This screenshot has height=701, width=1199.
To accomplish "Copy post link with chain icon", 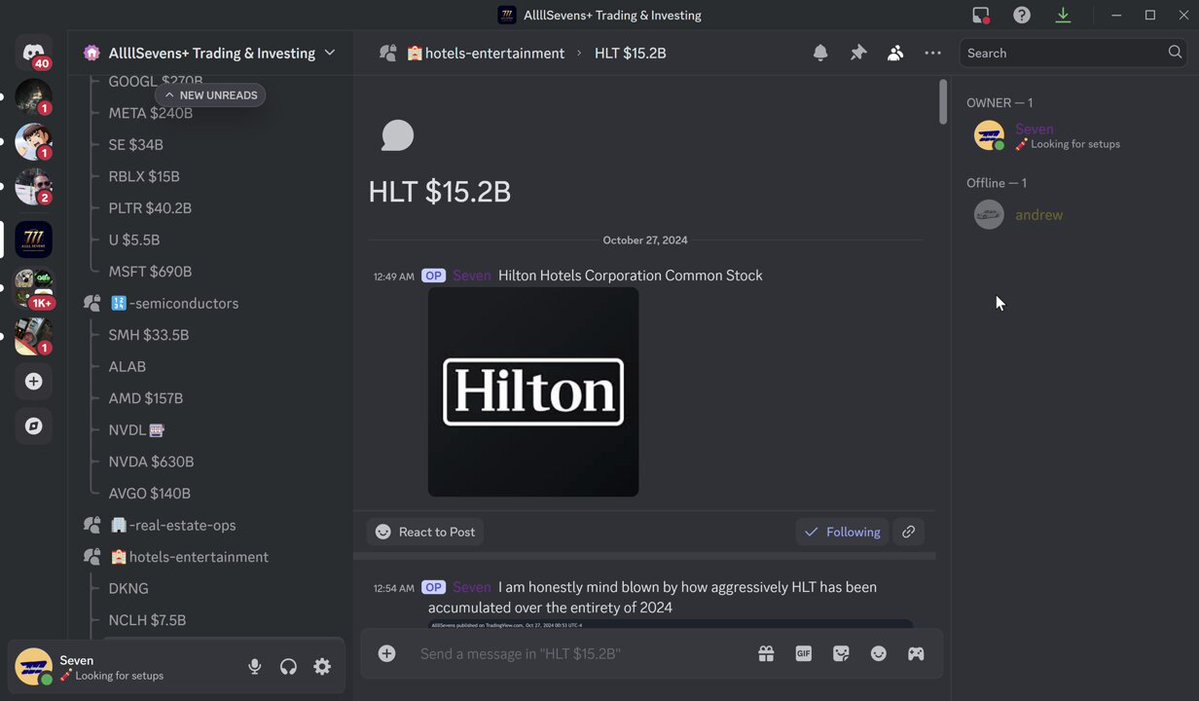I will pos(908,531).
